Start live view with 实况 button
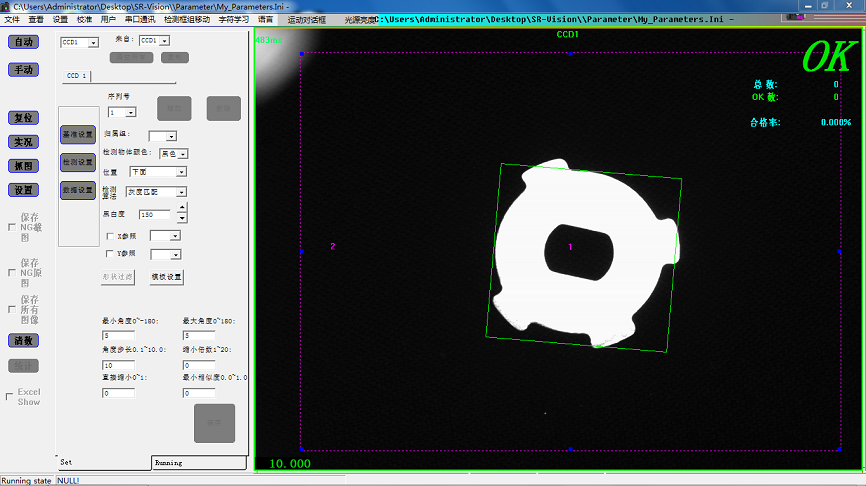The image size is (866, 486). pyautogui.click(x=22, y=142)
